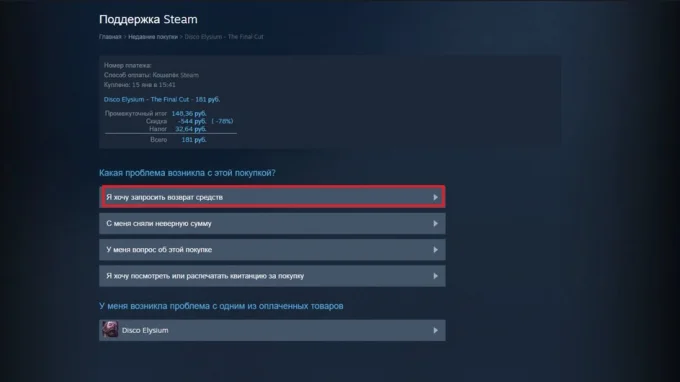680x382 pixels.
Task: Click the 'Поддержка Steam' page title
Action: click(x=148, y=20)
